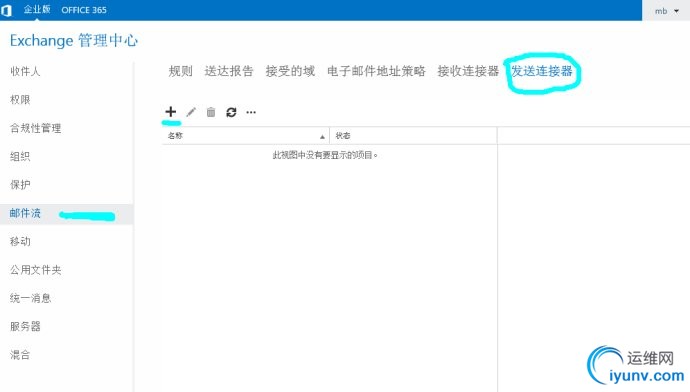The width and height of the screenshot is (690, 392).
Task: Click the plus icon to add connector
Action: [171, 112]
